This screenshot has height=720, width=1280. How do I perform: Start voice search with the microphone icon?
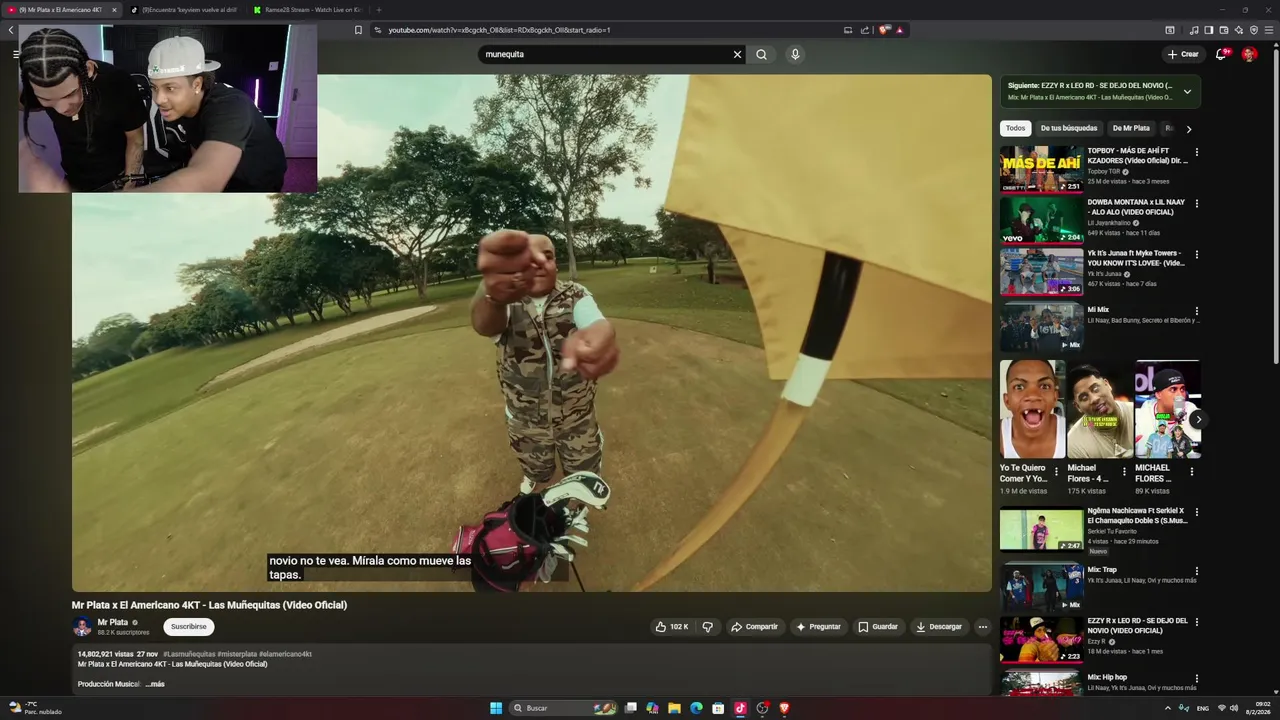(795, 55)
